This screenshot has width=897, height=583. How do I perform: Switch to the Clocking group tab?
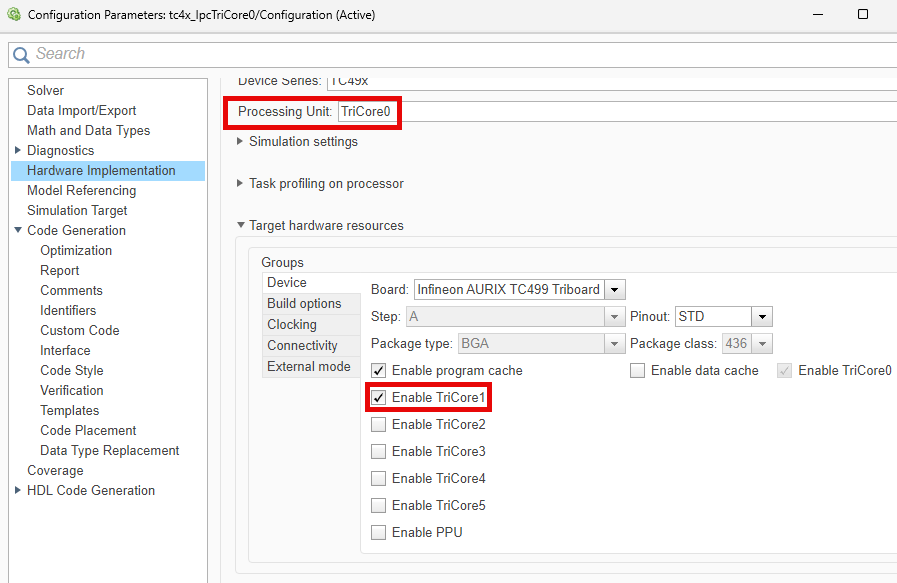pos(291,324)
